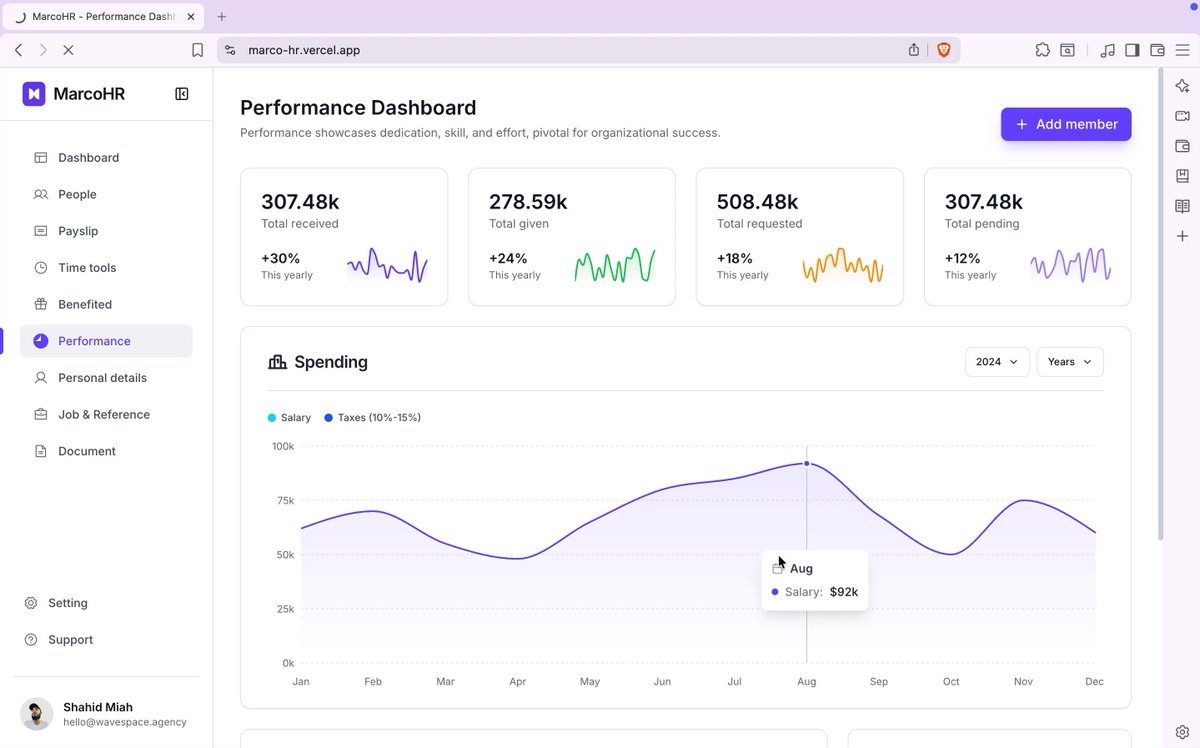Click Shahid Miah's profile avatar

click(x=37, y=714)
